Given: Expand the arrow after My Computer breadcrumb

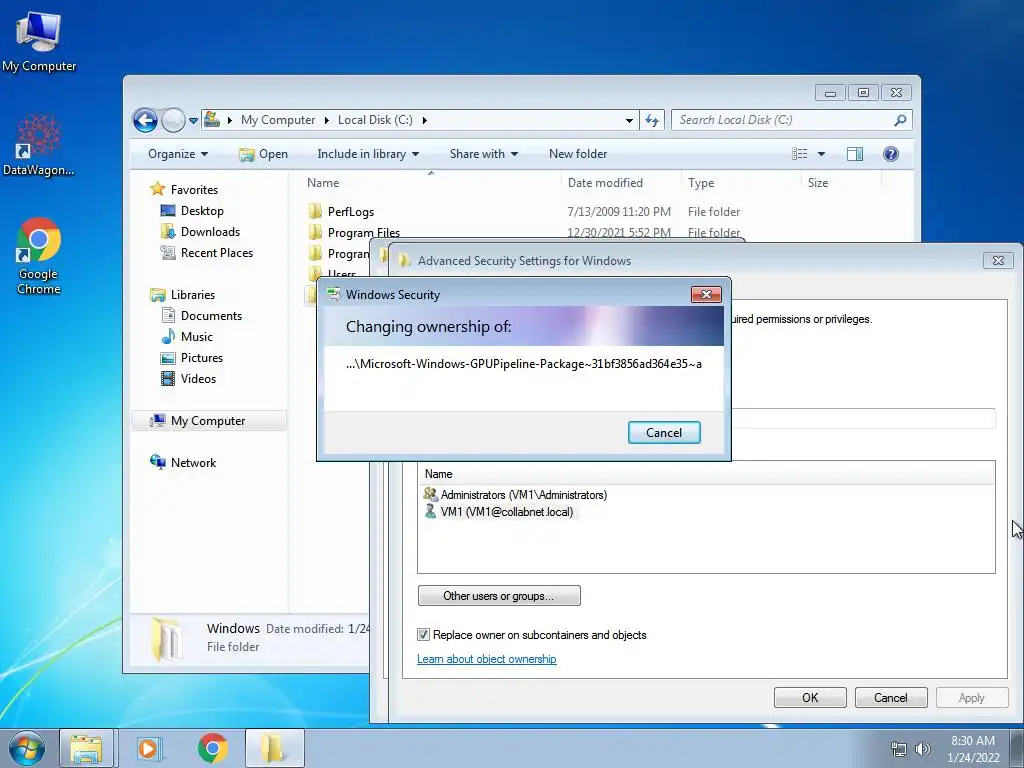Looking at the screenshot, I should tap(327, 120).
